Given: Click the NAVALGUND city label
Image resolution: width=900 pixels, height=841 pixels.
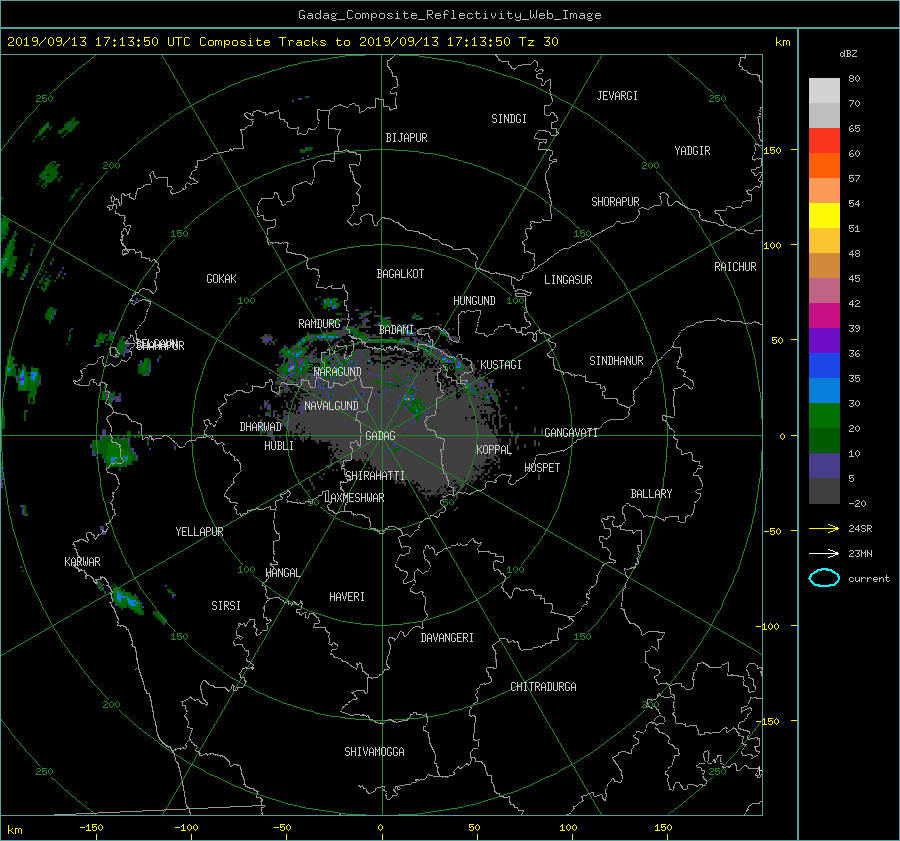Looking at the screenshot, I should (x=331, y=405).
